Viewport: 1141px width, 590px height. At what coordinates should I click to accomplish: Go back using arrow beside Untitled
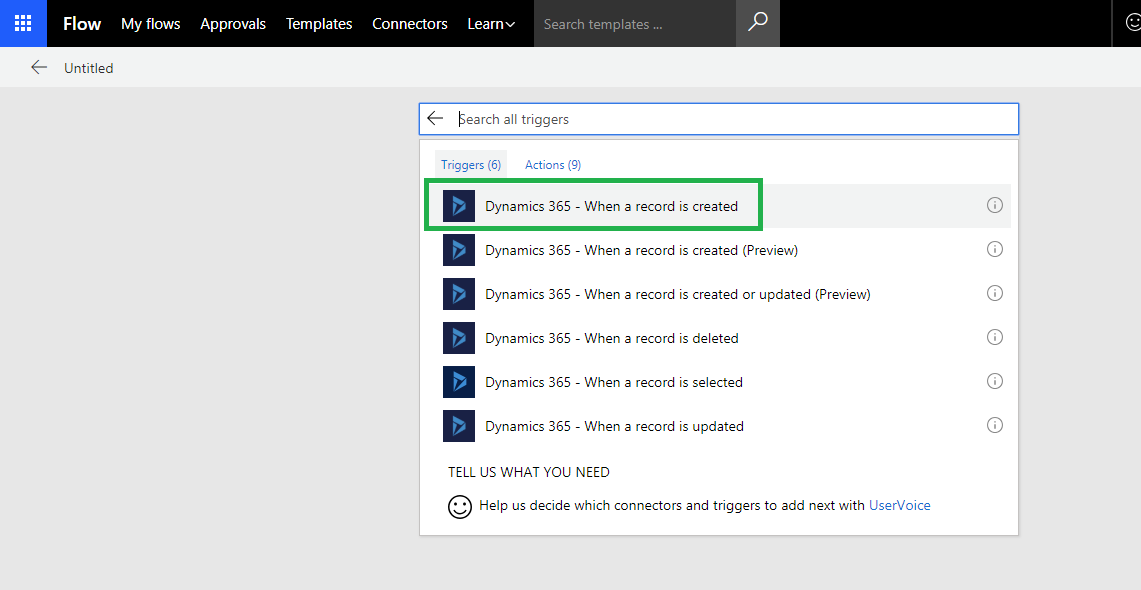pyautogui.click(x=39, y=68)
